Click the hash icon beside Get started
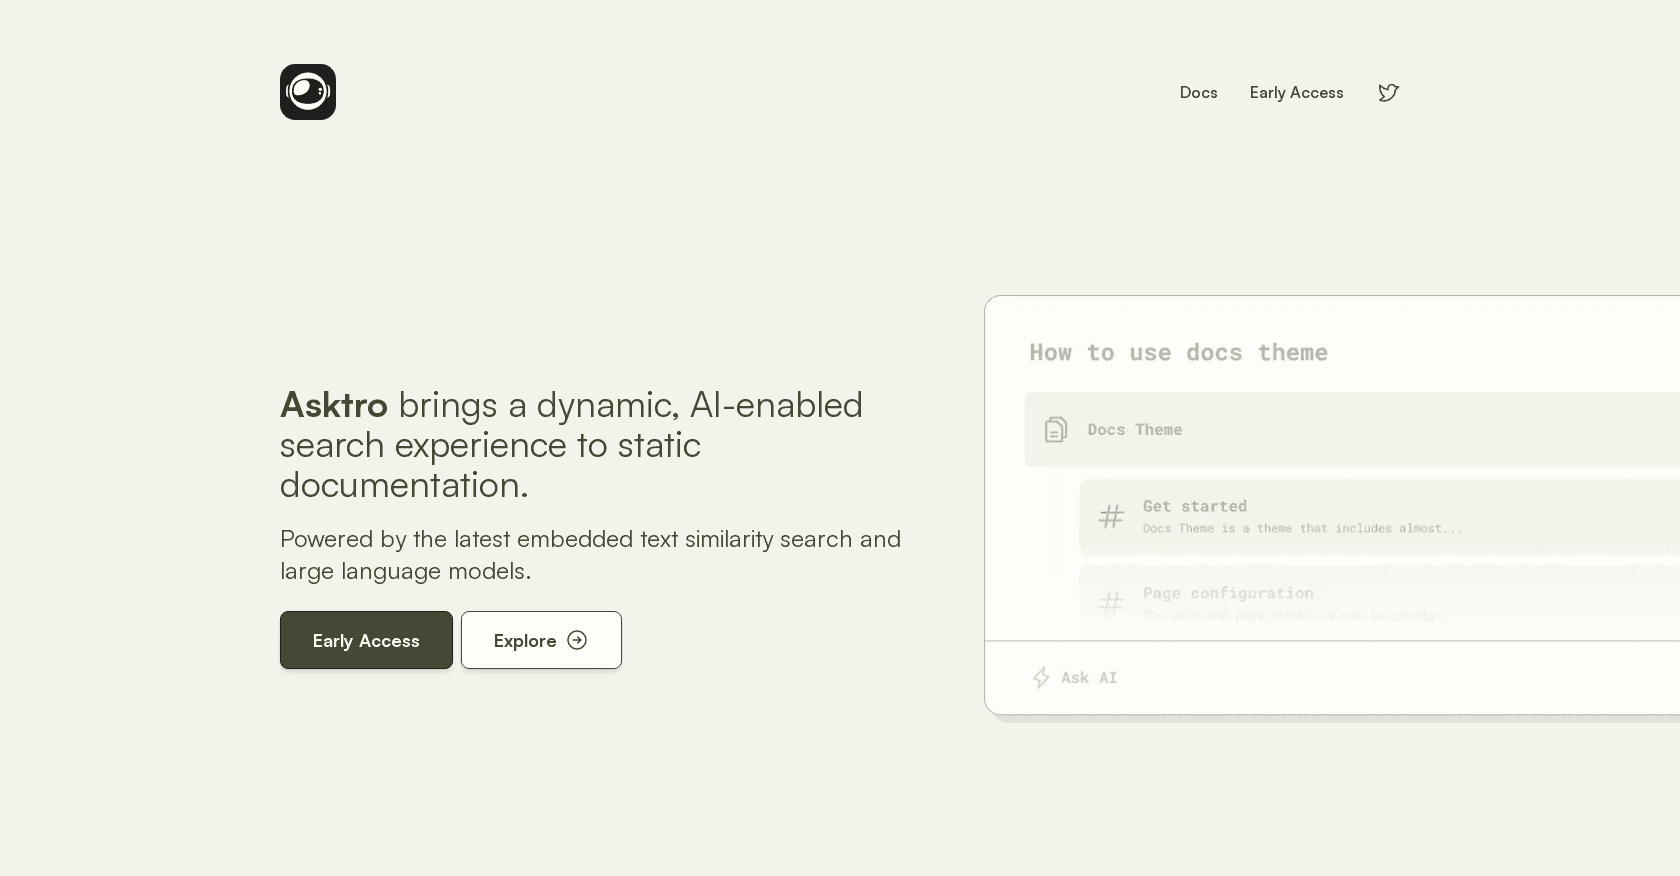The height and width of the screenshot is (876, 1680). [x=1111, y=517]
